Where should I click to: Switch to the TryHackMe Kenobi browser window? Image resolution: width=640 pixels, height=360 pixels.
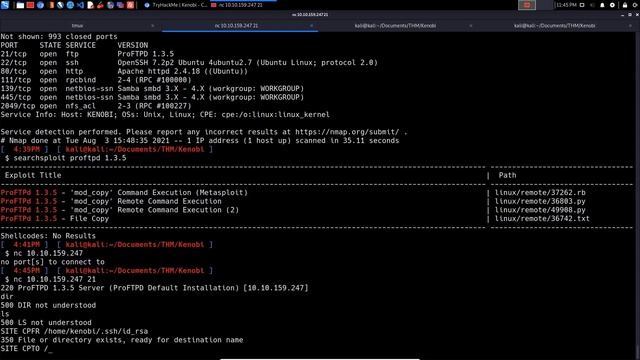pyautogui.click(x=176, y=5)
